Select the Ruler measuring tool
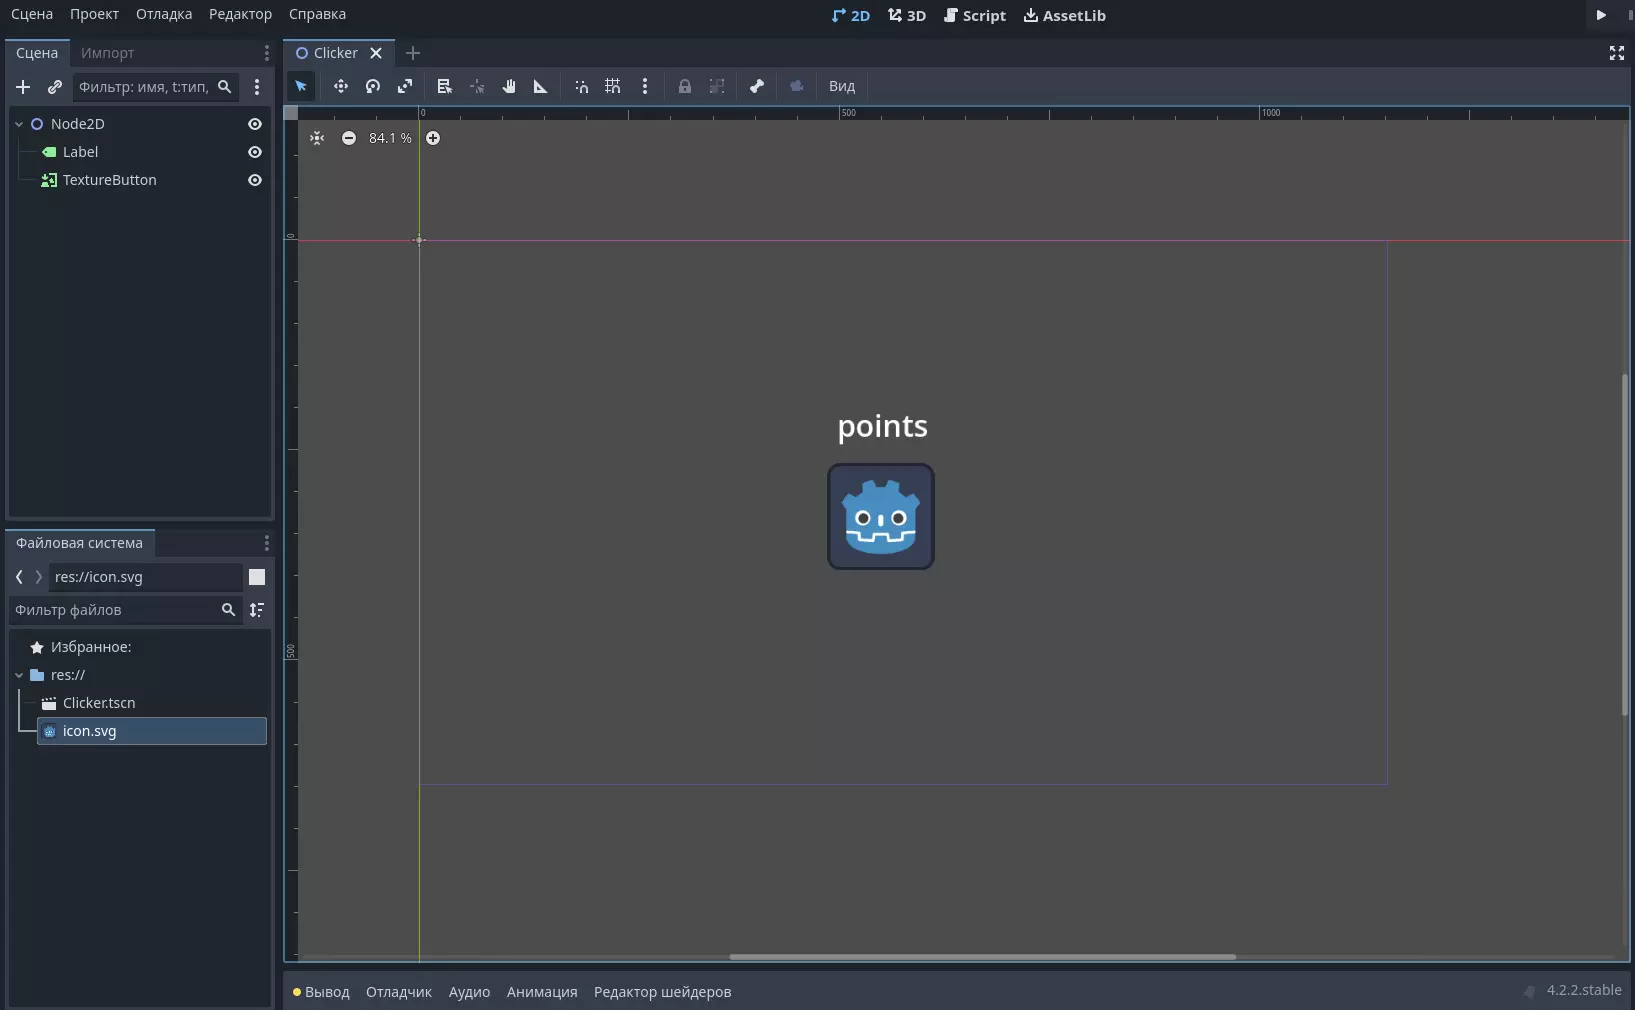 point(541,86)
